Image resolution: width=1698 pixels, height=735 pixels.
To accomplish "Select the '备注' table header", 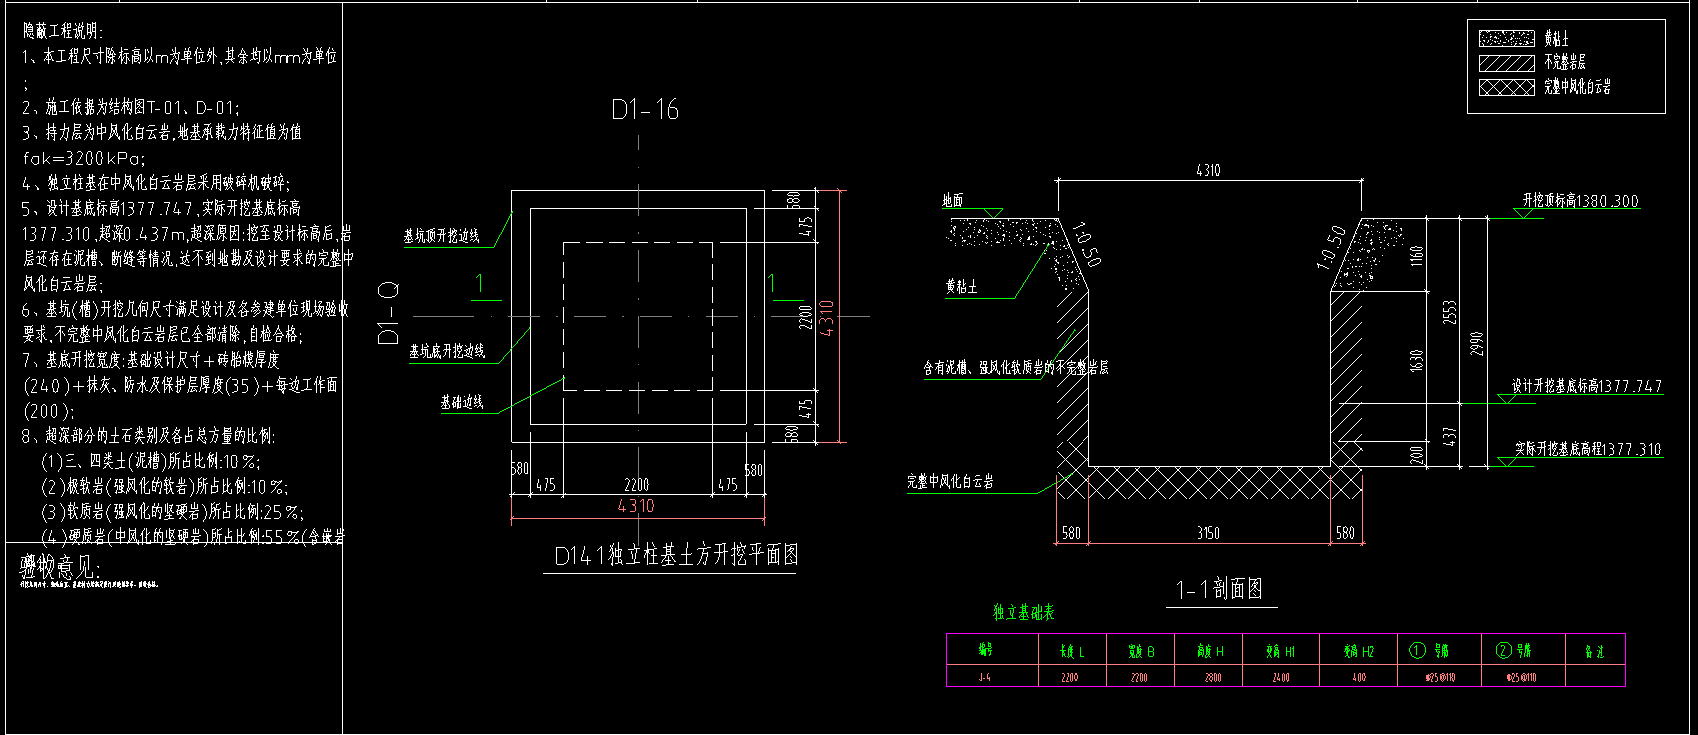I will (1594, 651).
